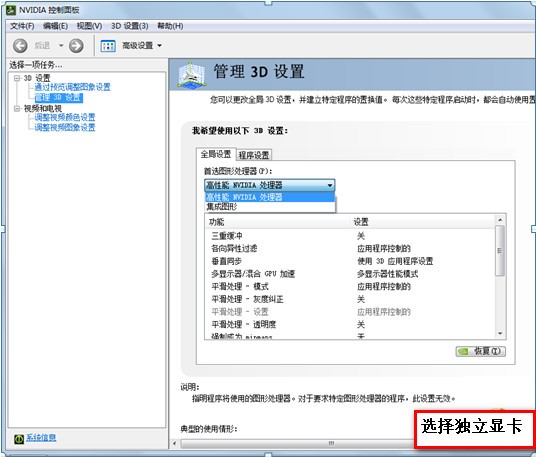
Task: Open the 高级设置 dropdown arrow
Action: coord(159,45)
